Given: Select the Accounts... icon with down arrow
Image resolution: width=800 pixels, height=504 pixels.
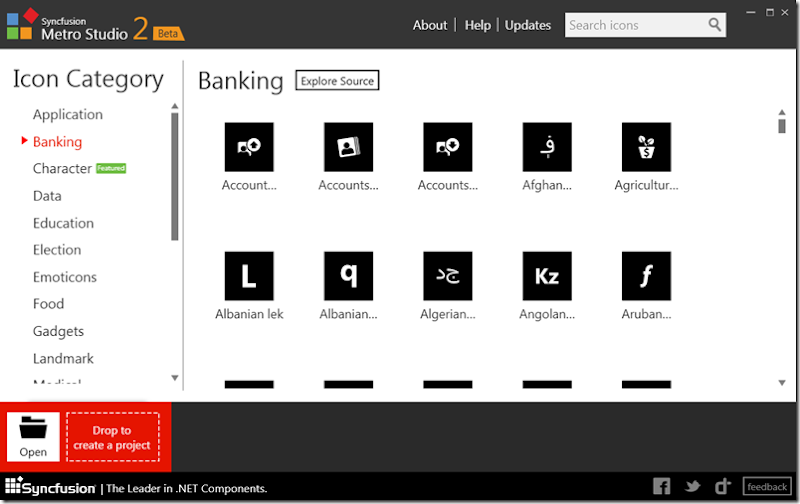Looking at the screenshot, I should point(447,147).
